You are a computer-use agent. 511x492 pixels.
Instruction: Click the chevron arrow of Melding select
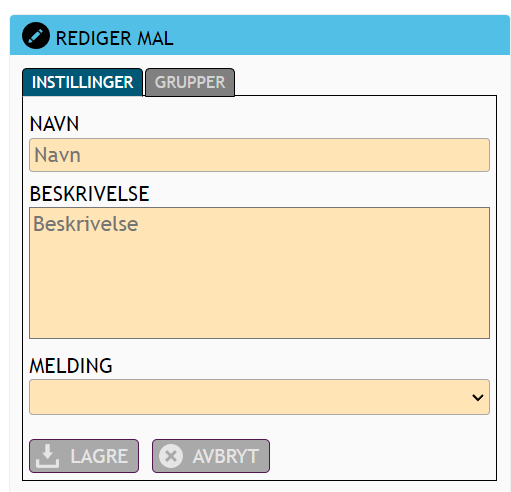pos(478,397)
